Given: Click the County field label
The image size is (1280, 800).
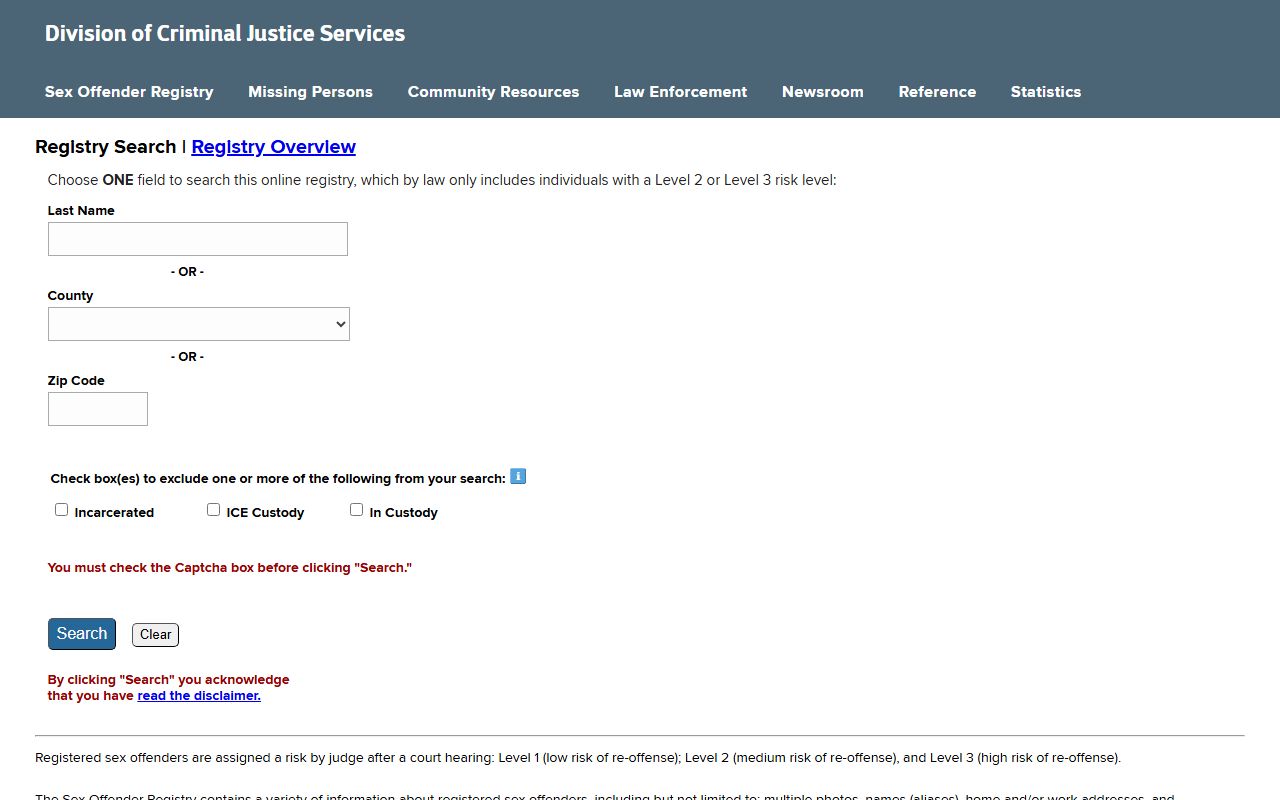Looking at the screenshot, I should (x=71, y=296).
